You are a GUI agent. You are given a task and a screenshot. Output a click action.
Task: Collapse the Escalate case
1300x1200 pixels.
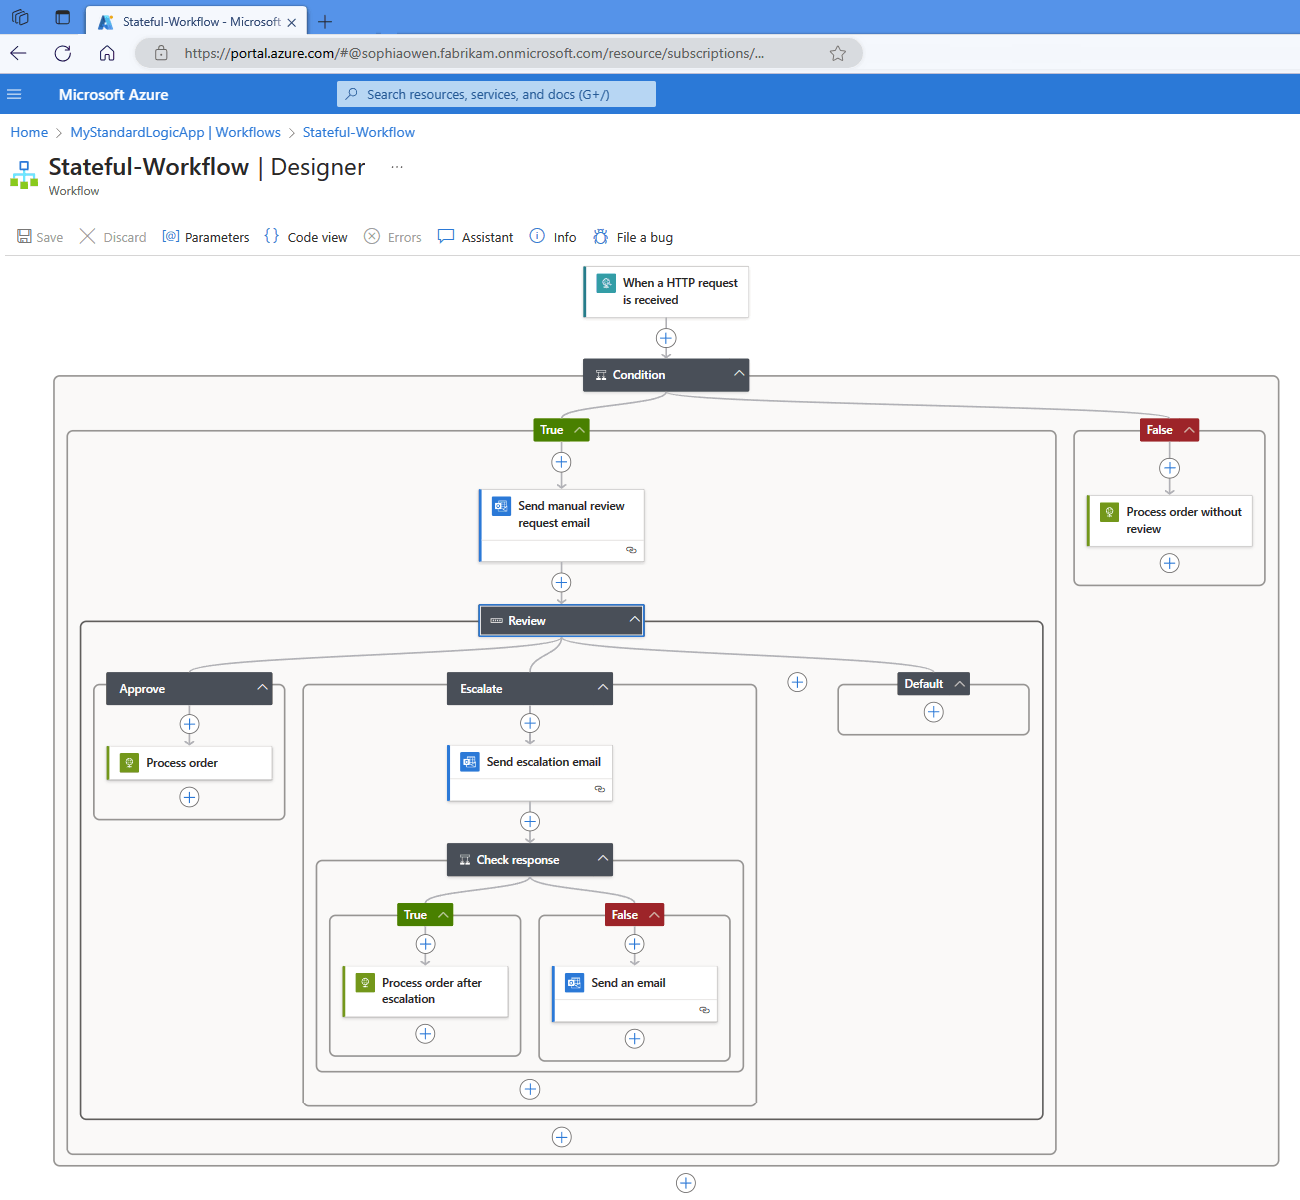[x=603, y=688]
